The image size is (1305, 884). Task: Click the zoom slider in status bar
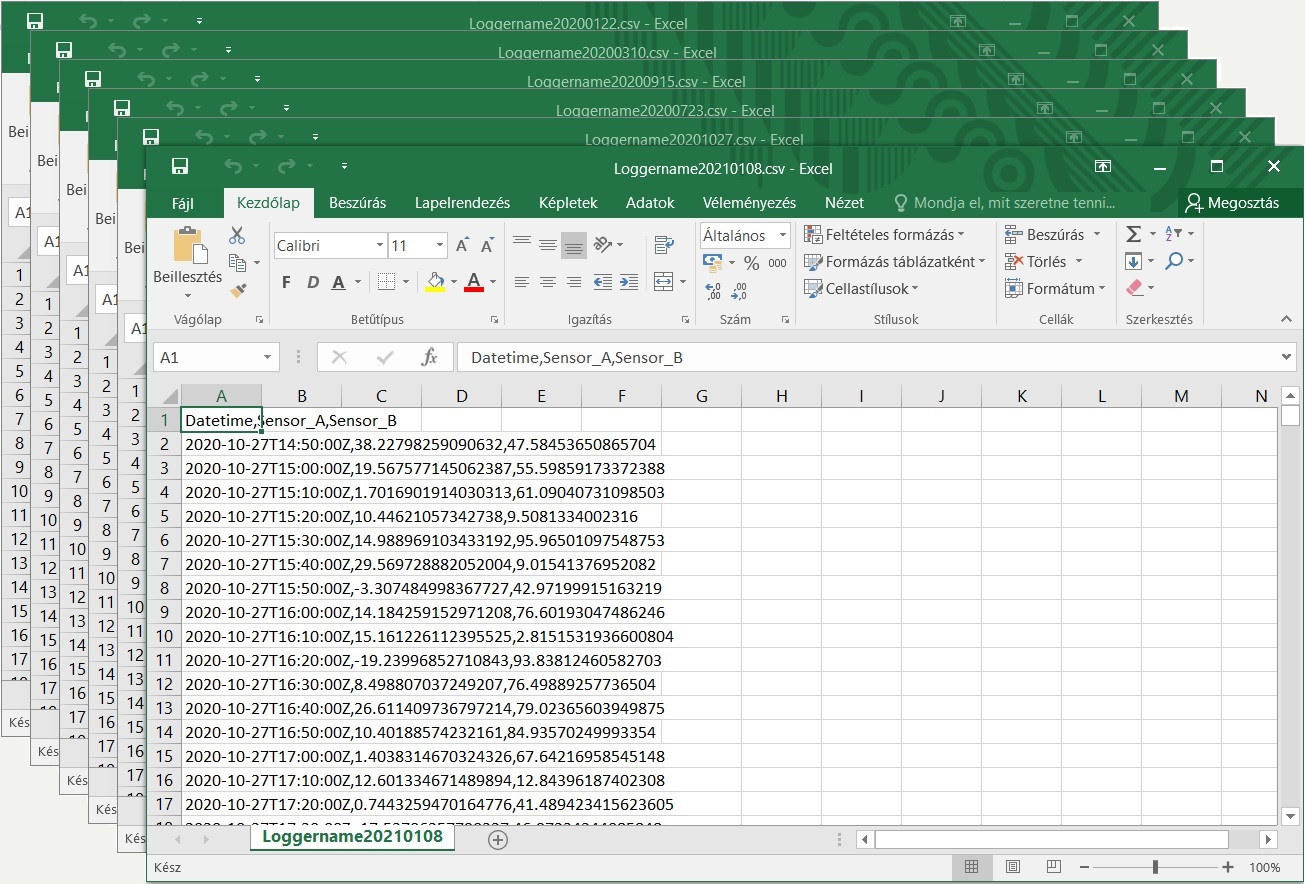click(1156, 867)
